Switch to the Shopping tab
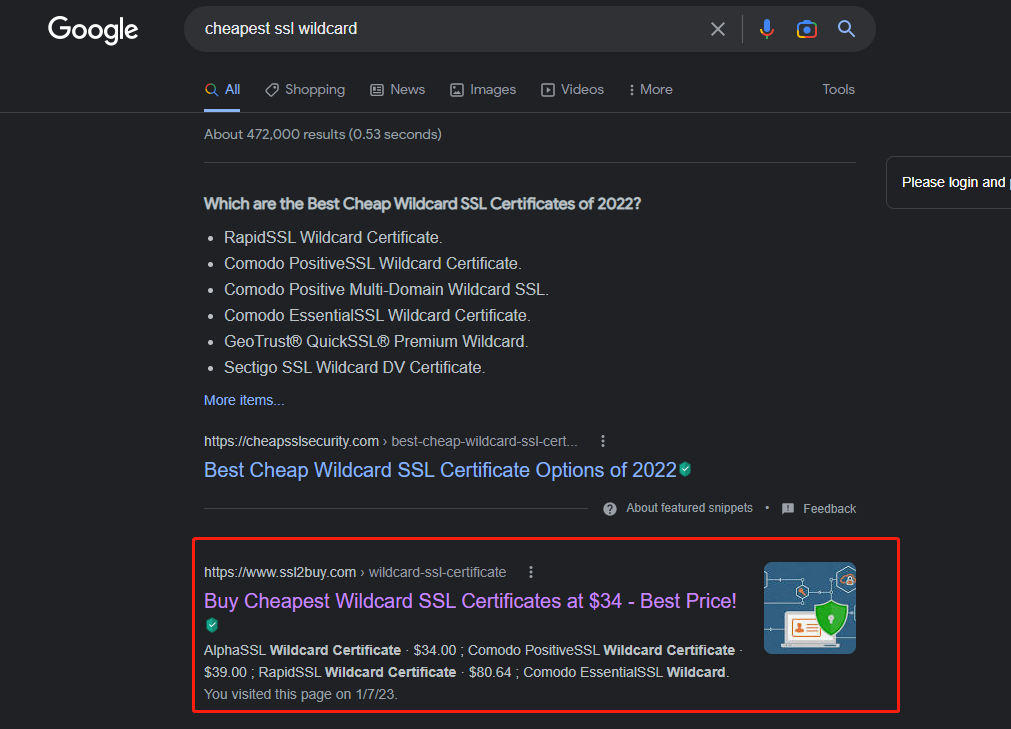The width and height of the screenshot is (1011, 729). [x=305, y=90]
